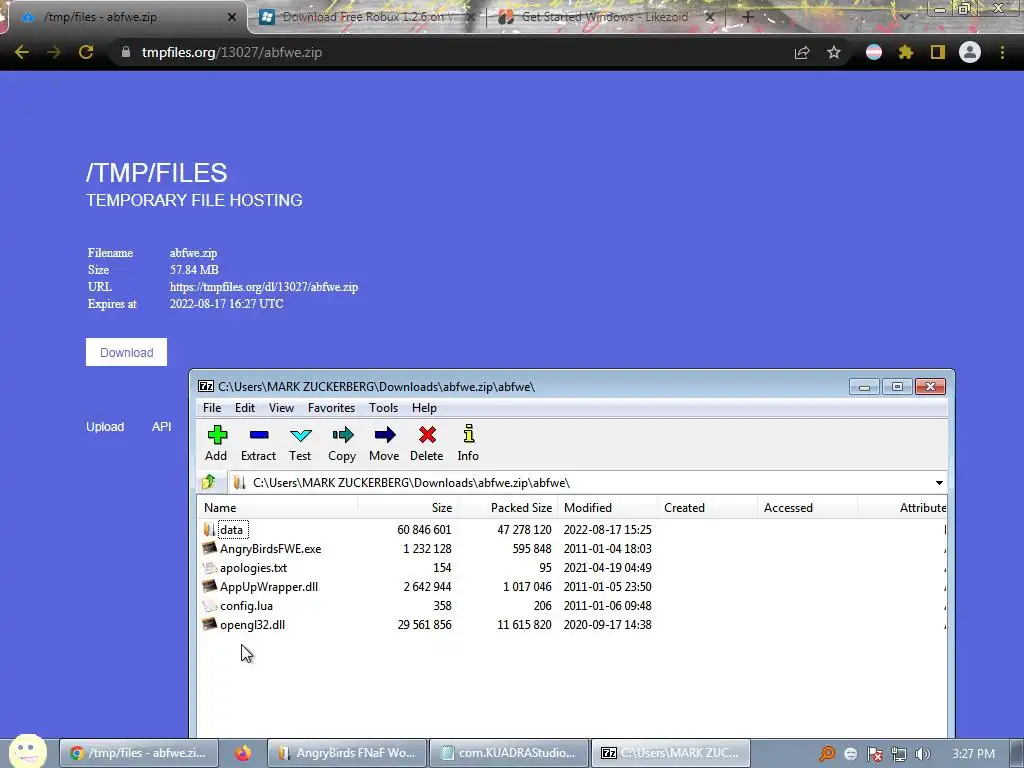Image resolution: width=1024 pixels, height=768 pixels.
Task: Select the apologies.txt file
Action: click(x=253, y=568)
